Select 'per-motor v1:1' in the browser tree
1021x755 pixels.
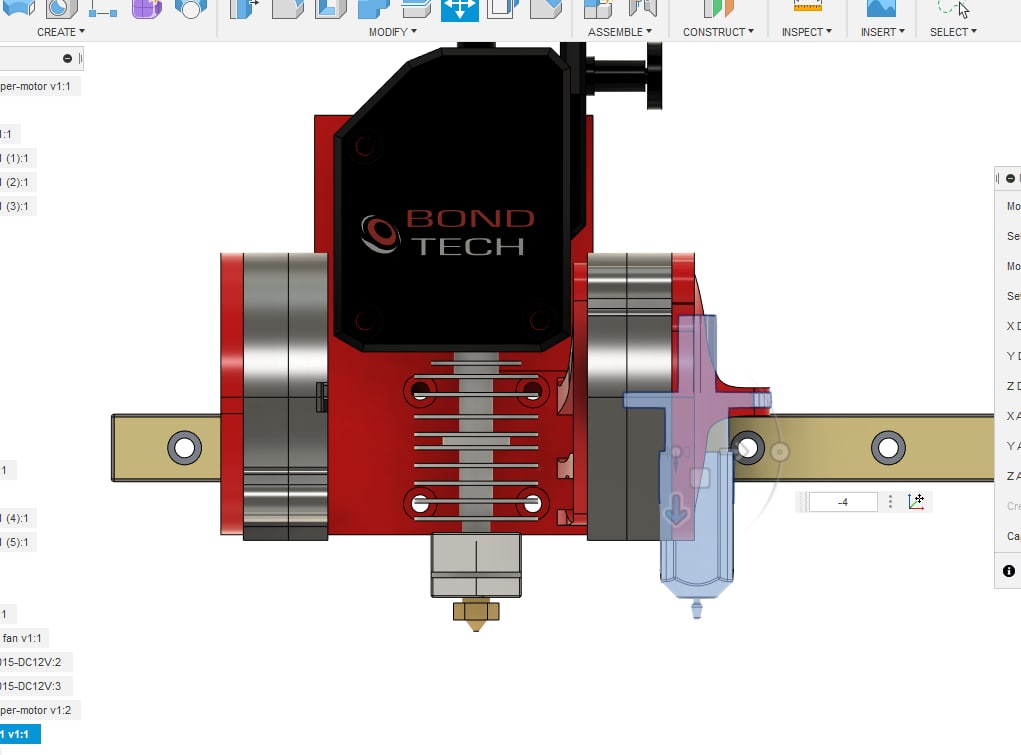click(x=36, y=86)
